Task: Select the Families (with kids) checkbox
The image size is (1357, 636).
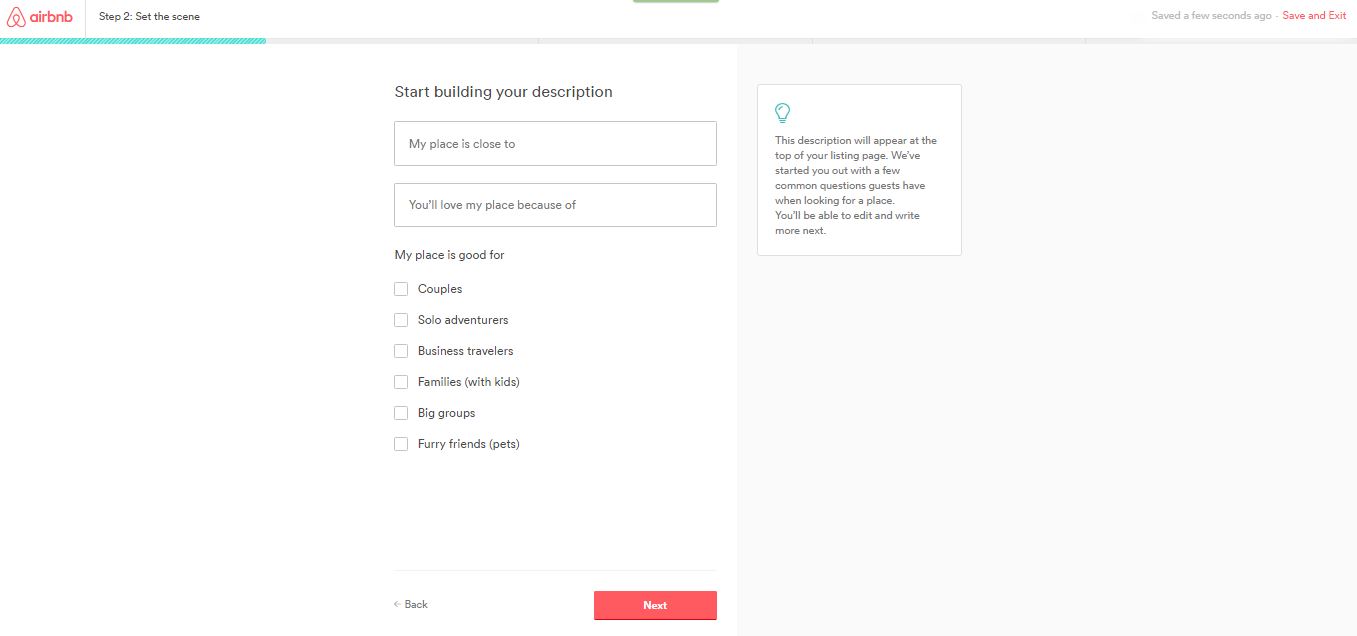Action: (x=401, y=382)
